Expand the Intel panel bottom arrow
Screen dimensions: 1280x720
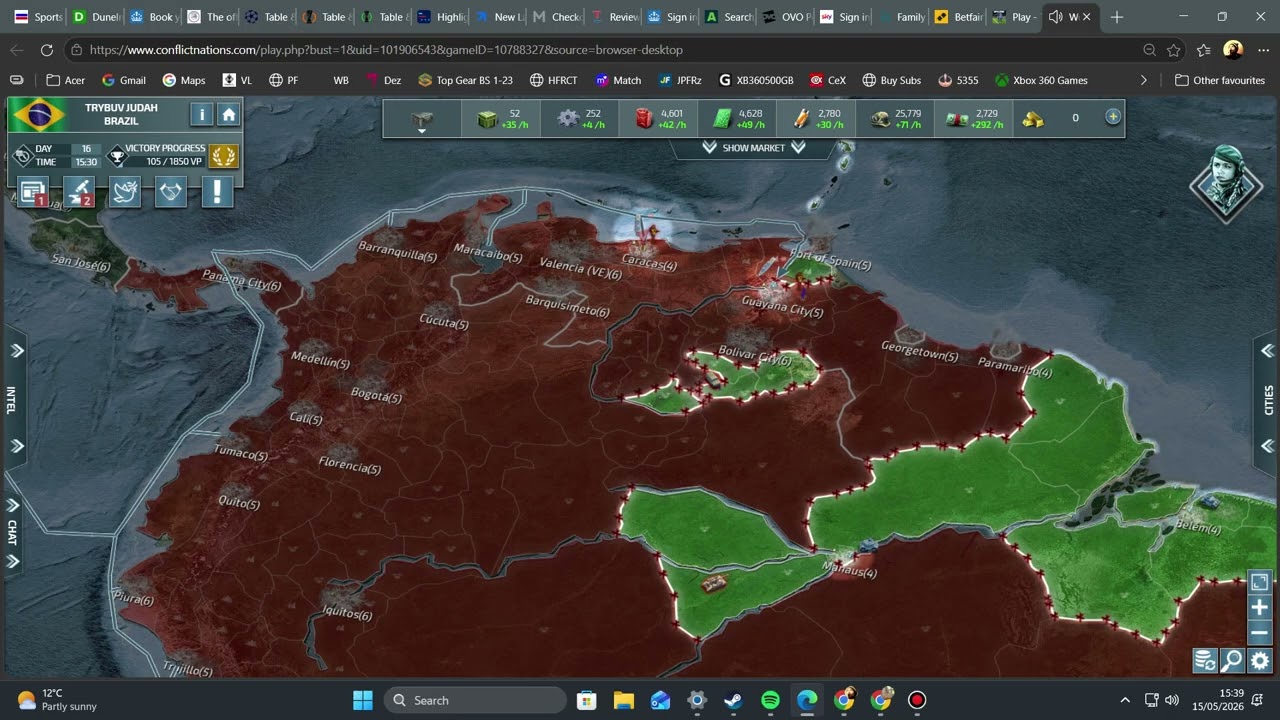tap(16, 446)
